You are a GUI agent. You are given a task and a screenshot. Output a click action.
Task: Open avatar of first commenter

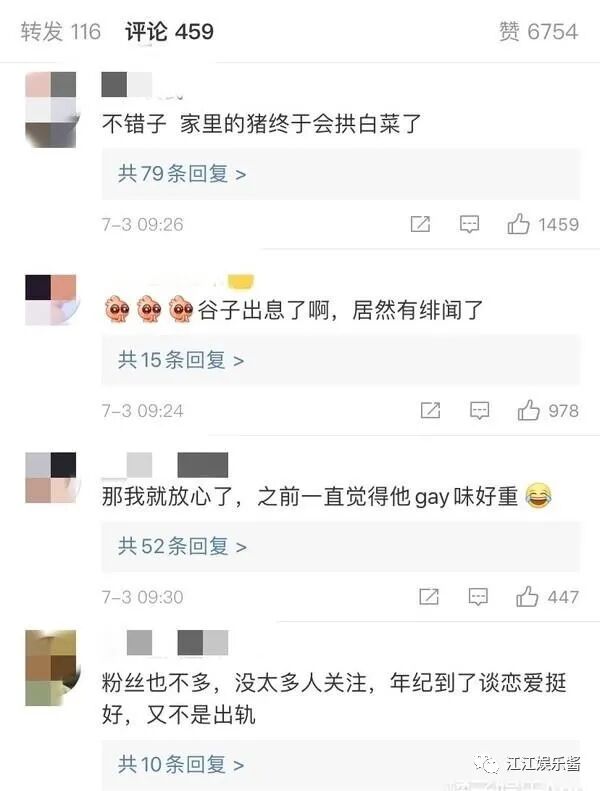tap(51, 109)
